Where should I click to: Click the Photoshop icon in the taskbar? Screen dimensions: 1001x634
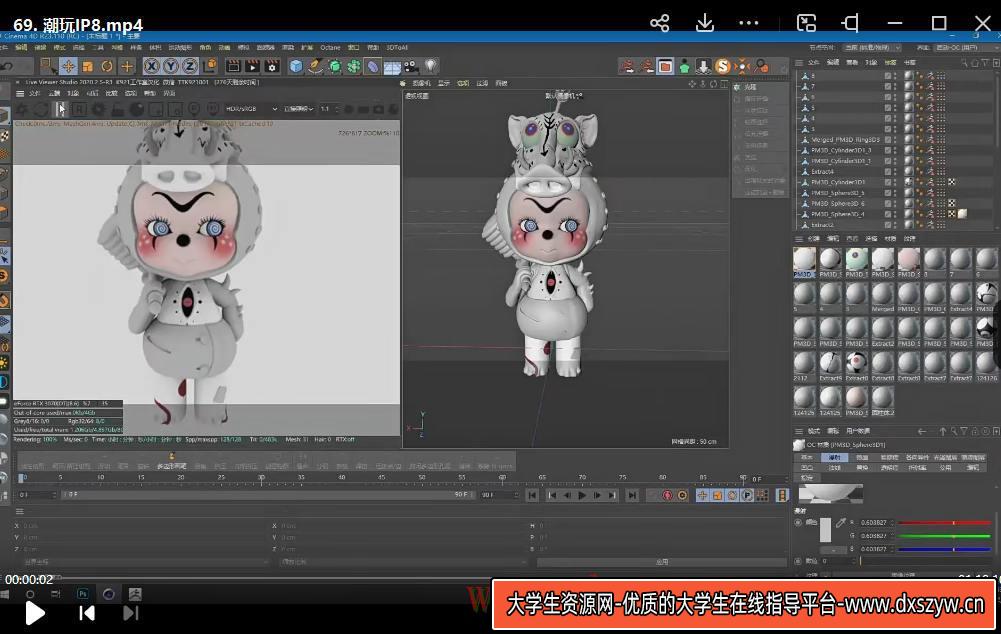click(83, 594)
